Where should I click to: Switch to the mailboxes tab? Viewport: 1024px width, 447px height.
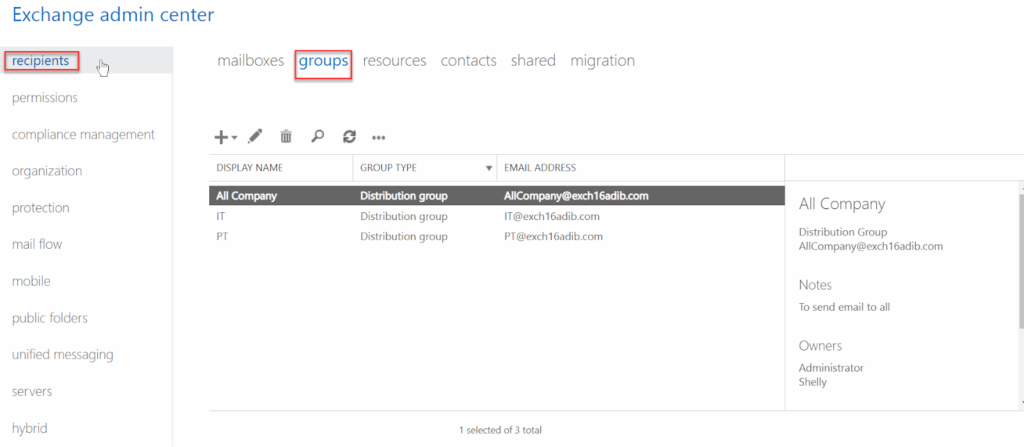click(x=250, y=61)
